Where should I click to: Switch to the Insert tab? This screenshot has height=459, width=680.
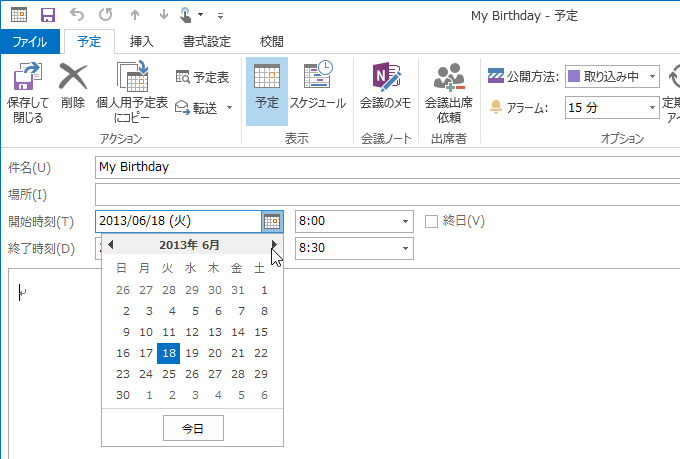click(x=142, y=42)
